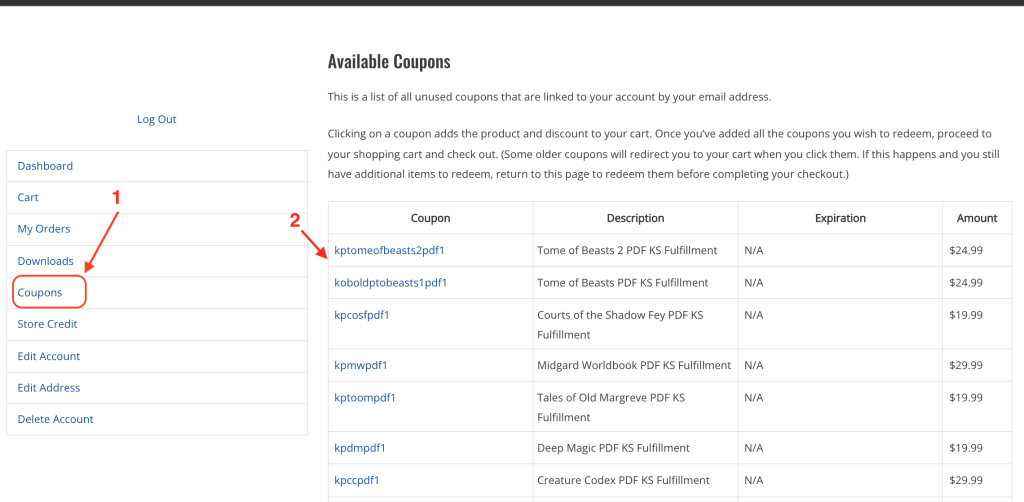Click the Expiration column header
The height and width of the screenshot is (502, 1024).
(840, 218)
